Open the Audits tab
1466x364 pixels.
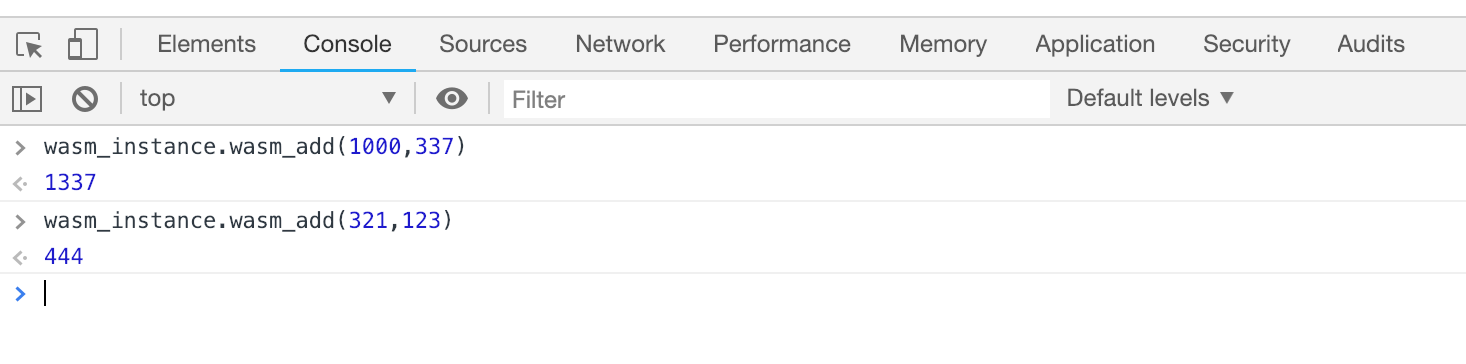1371,44
